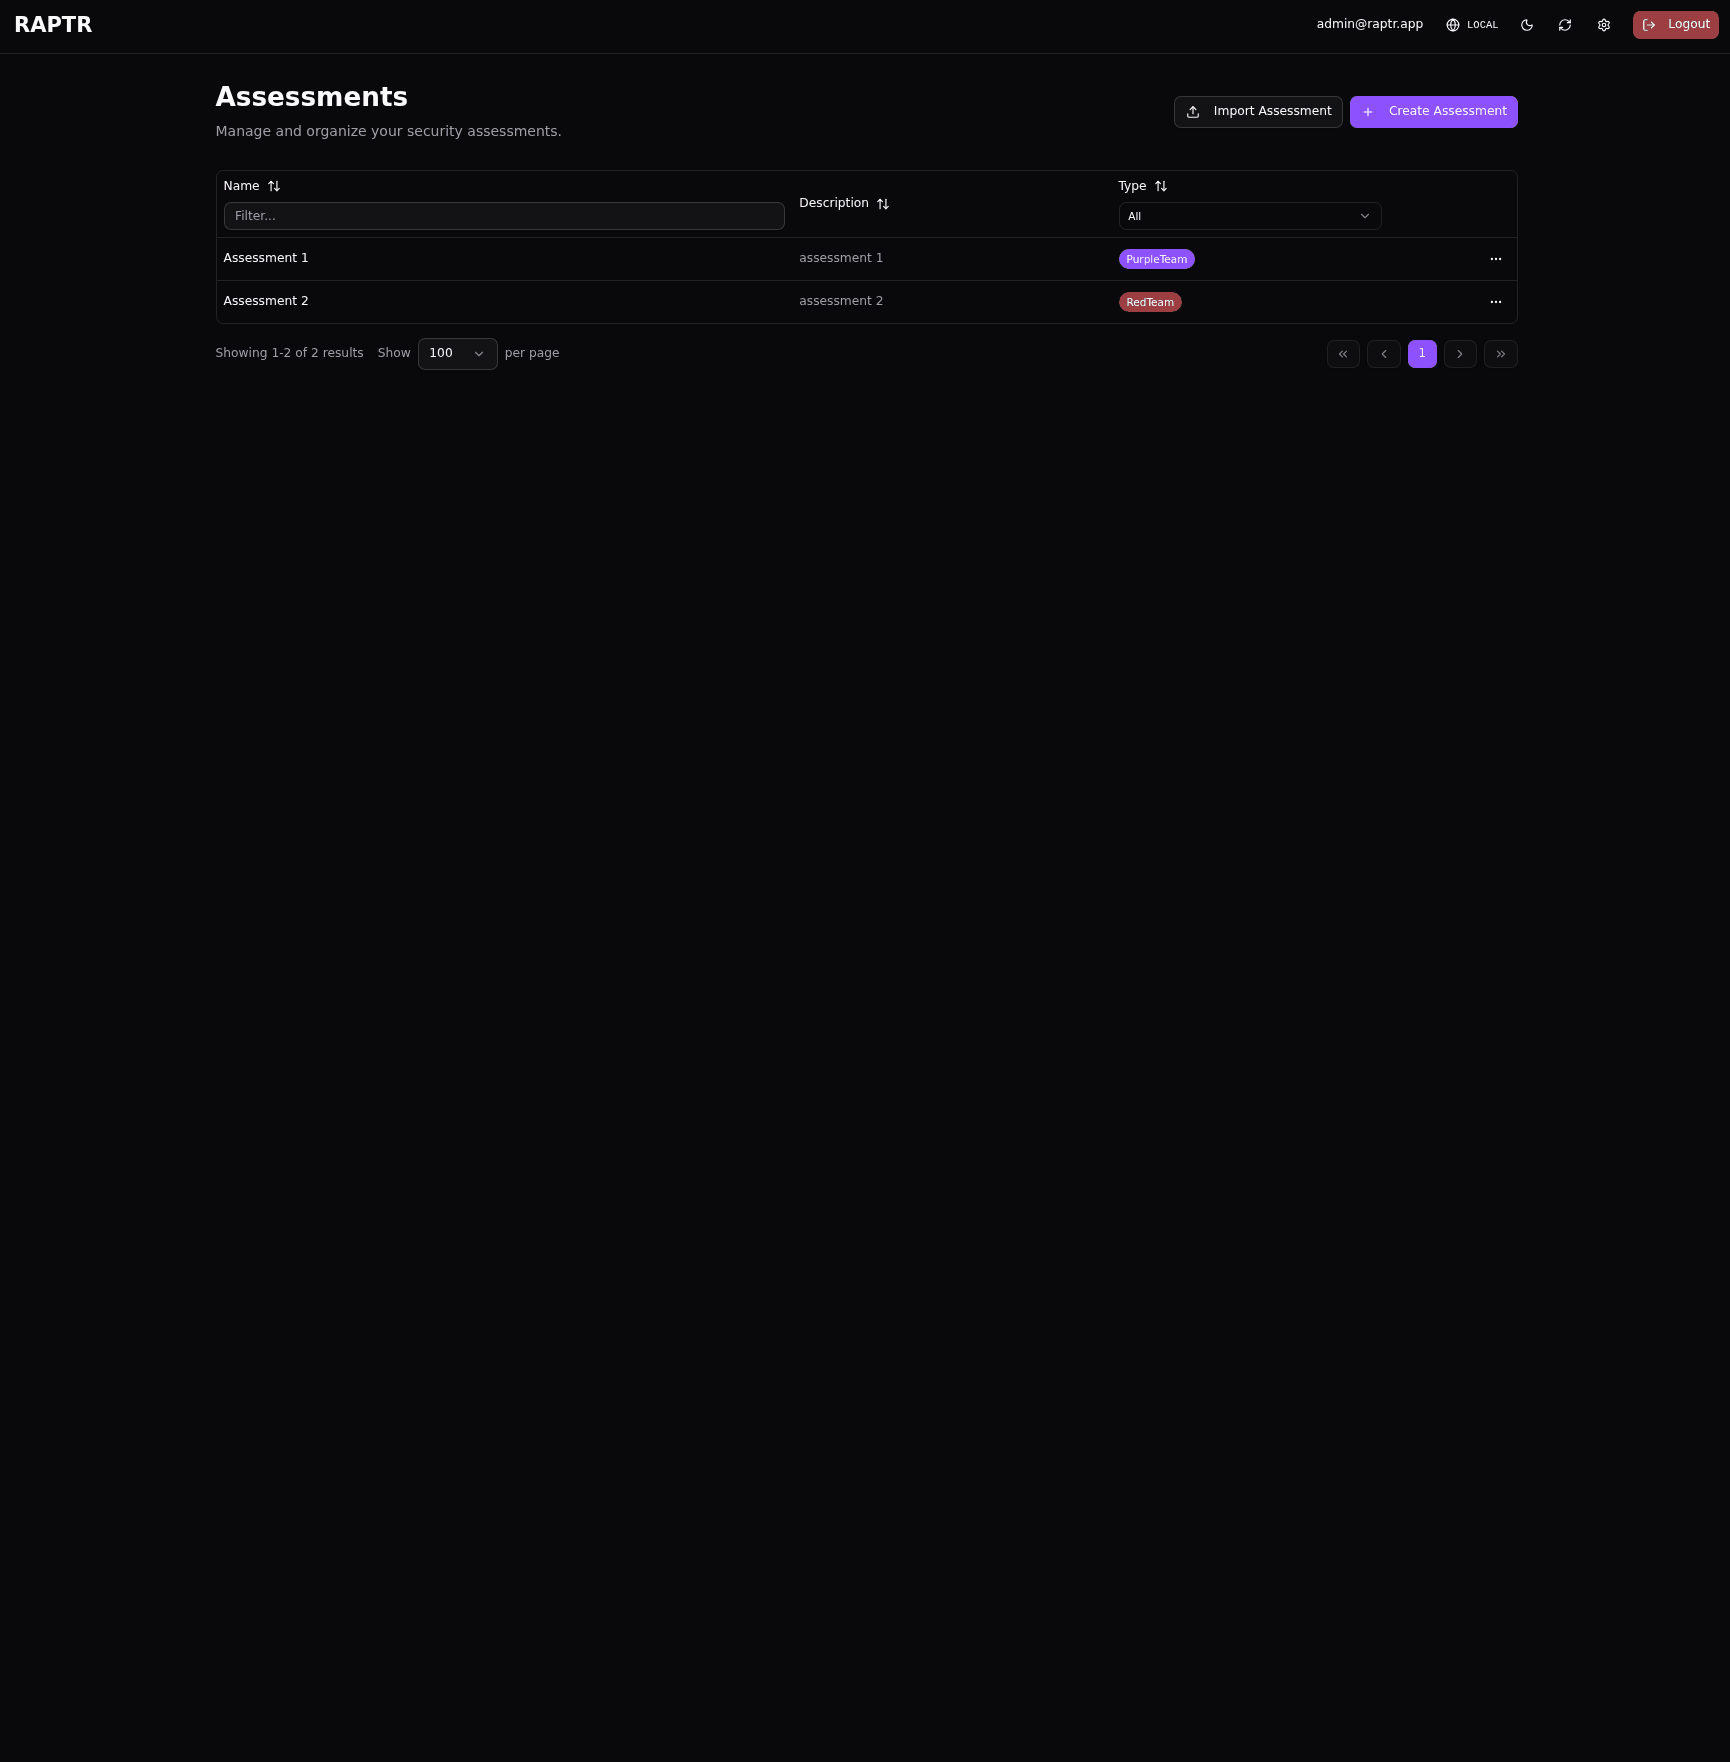This screenshot has width=1730, height=1762.
Task: Click the refresh sync icon
Action: tap(1565, 25)
